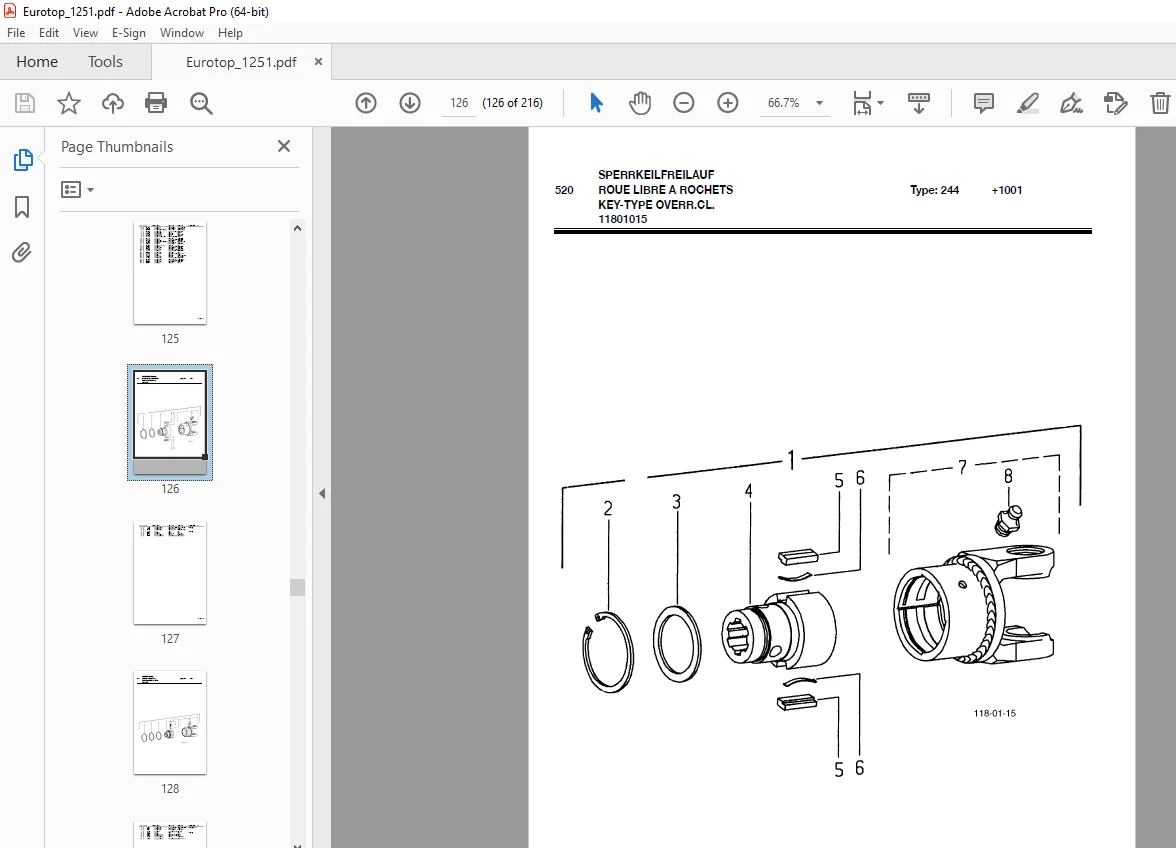Image resolution: width=1176 pixels, height=848 pixels.
Task: Open the thumbnails options dropdown menu
Action: click(77, 190)
